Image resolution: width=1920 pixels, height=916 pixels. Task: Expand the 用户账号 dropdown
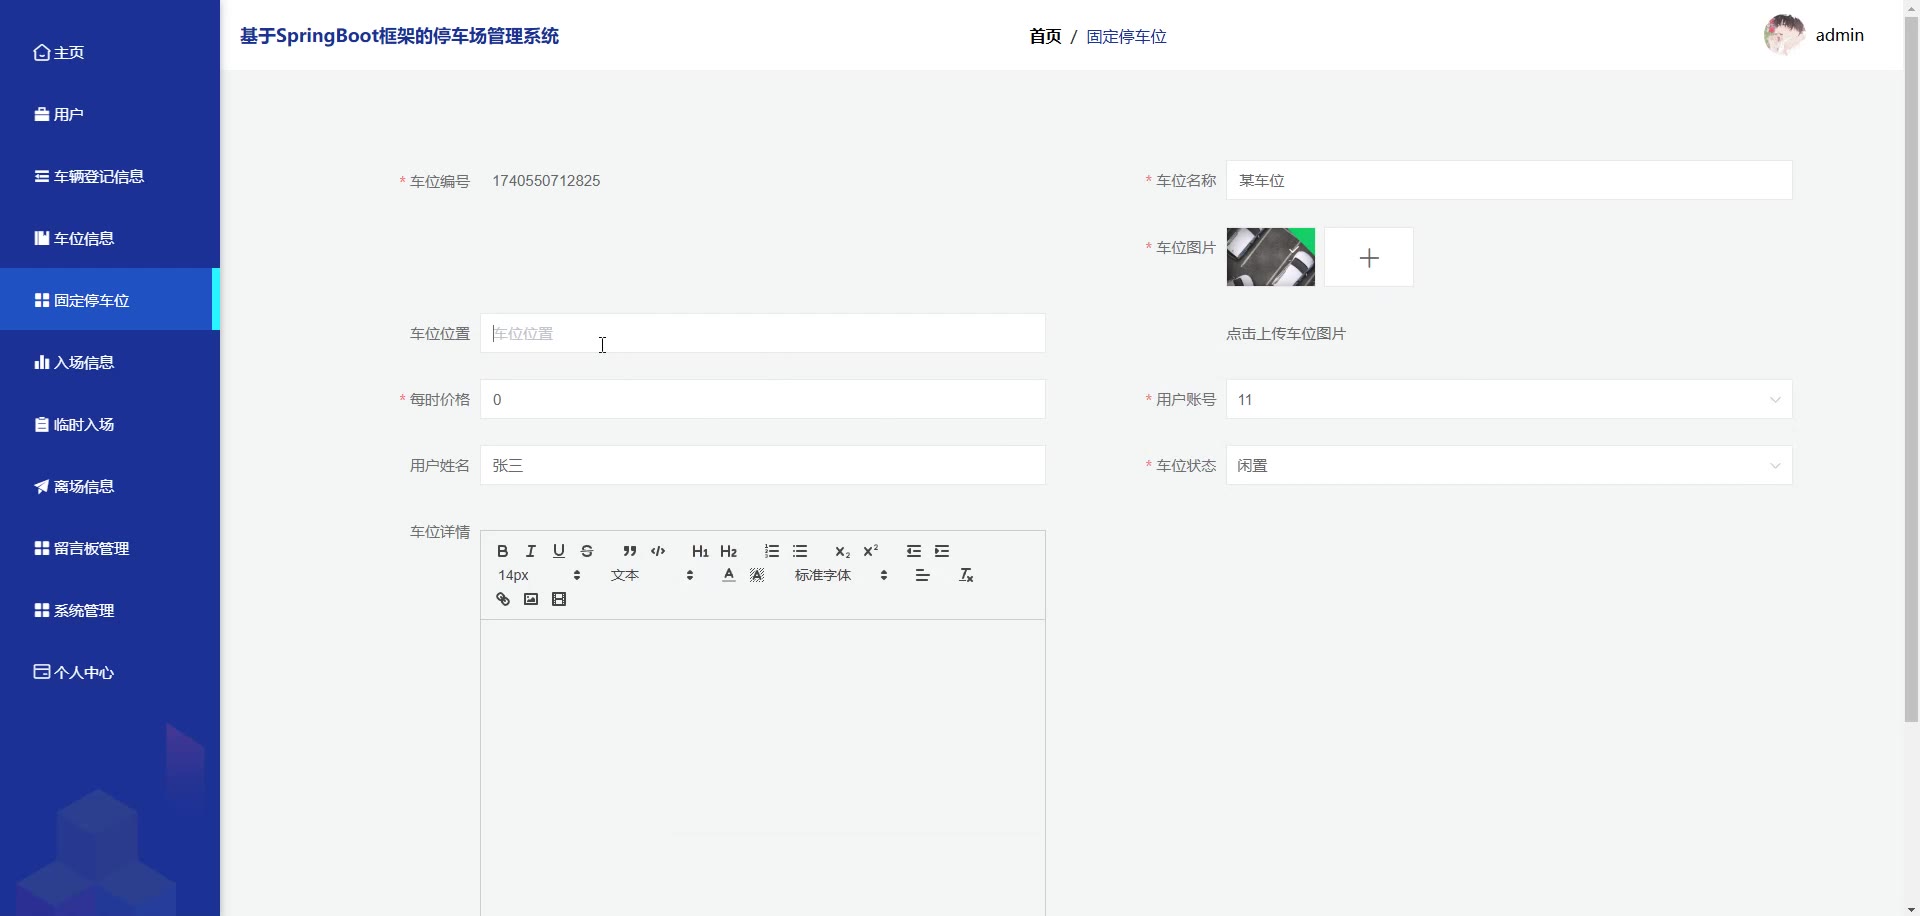point(1508,400)
